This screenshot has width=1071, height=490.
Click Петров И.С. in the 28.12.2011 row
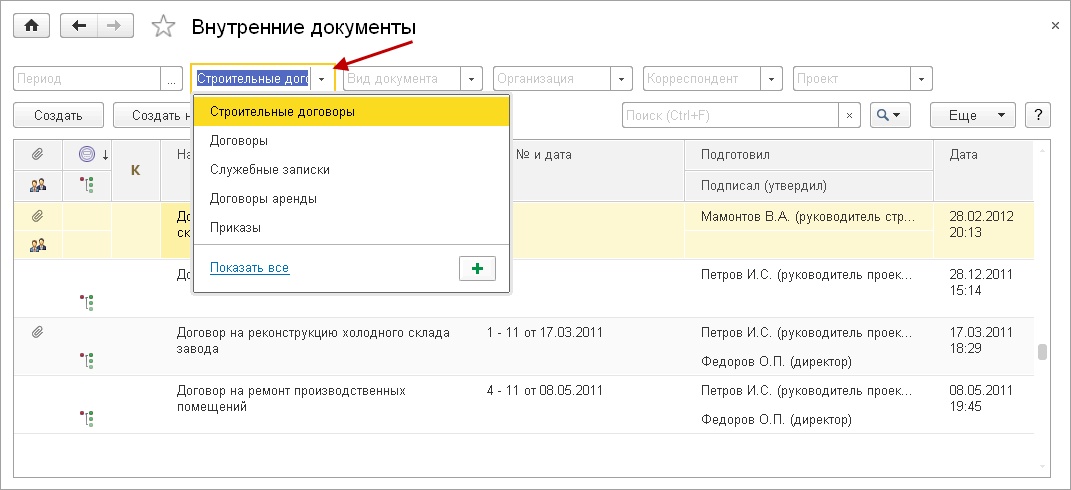pyautogui.click(x=809, y=275)
